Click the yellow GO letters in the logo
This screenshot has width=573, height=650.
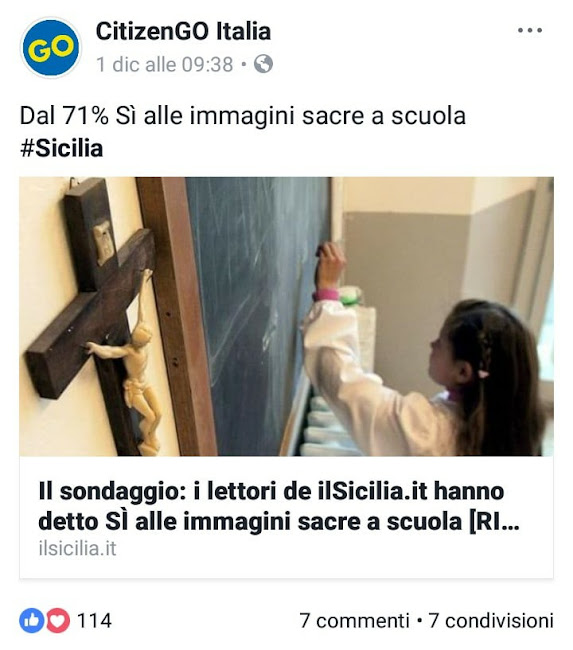tap(51, 48)
